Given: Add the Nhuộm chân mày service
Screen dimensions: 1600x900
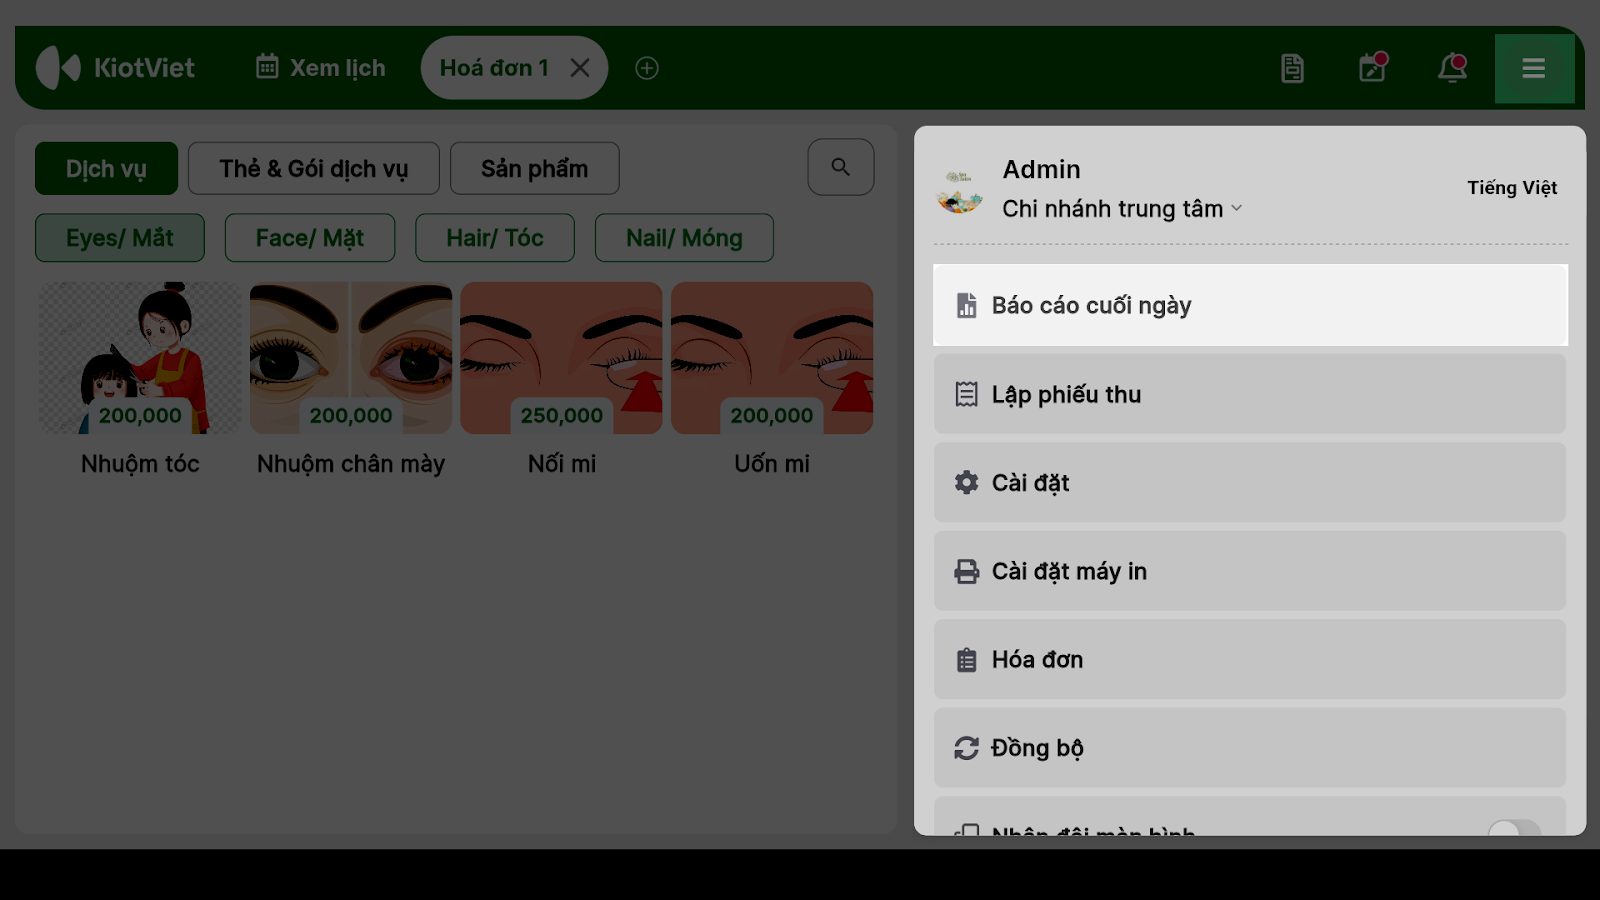Looking at the screenshot, I should pos(351,381).
